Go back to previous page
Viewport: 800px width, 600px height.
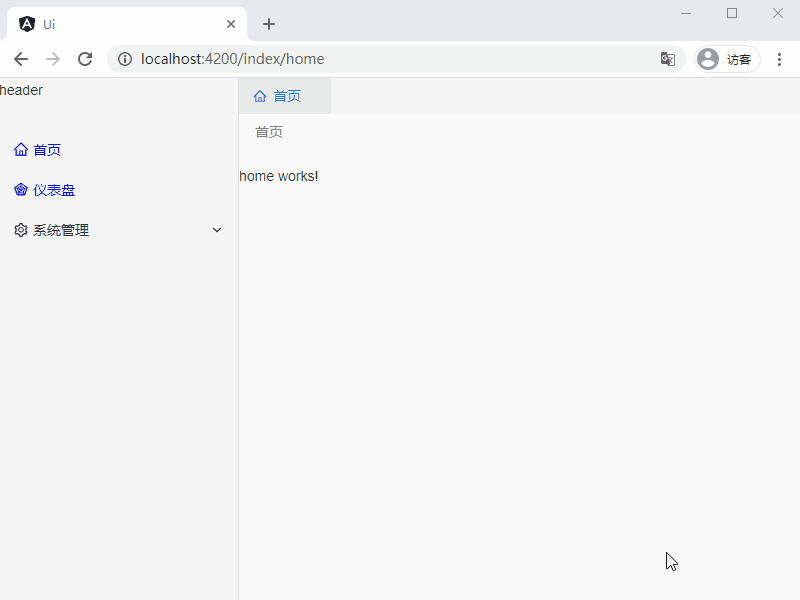tap(21, 59)
